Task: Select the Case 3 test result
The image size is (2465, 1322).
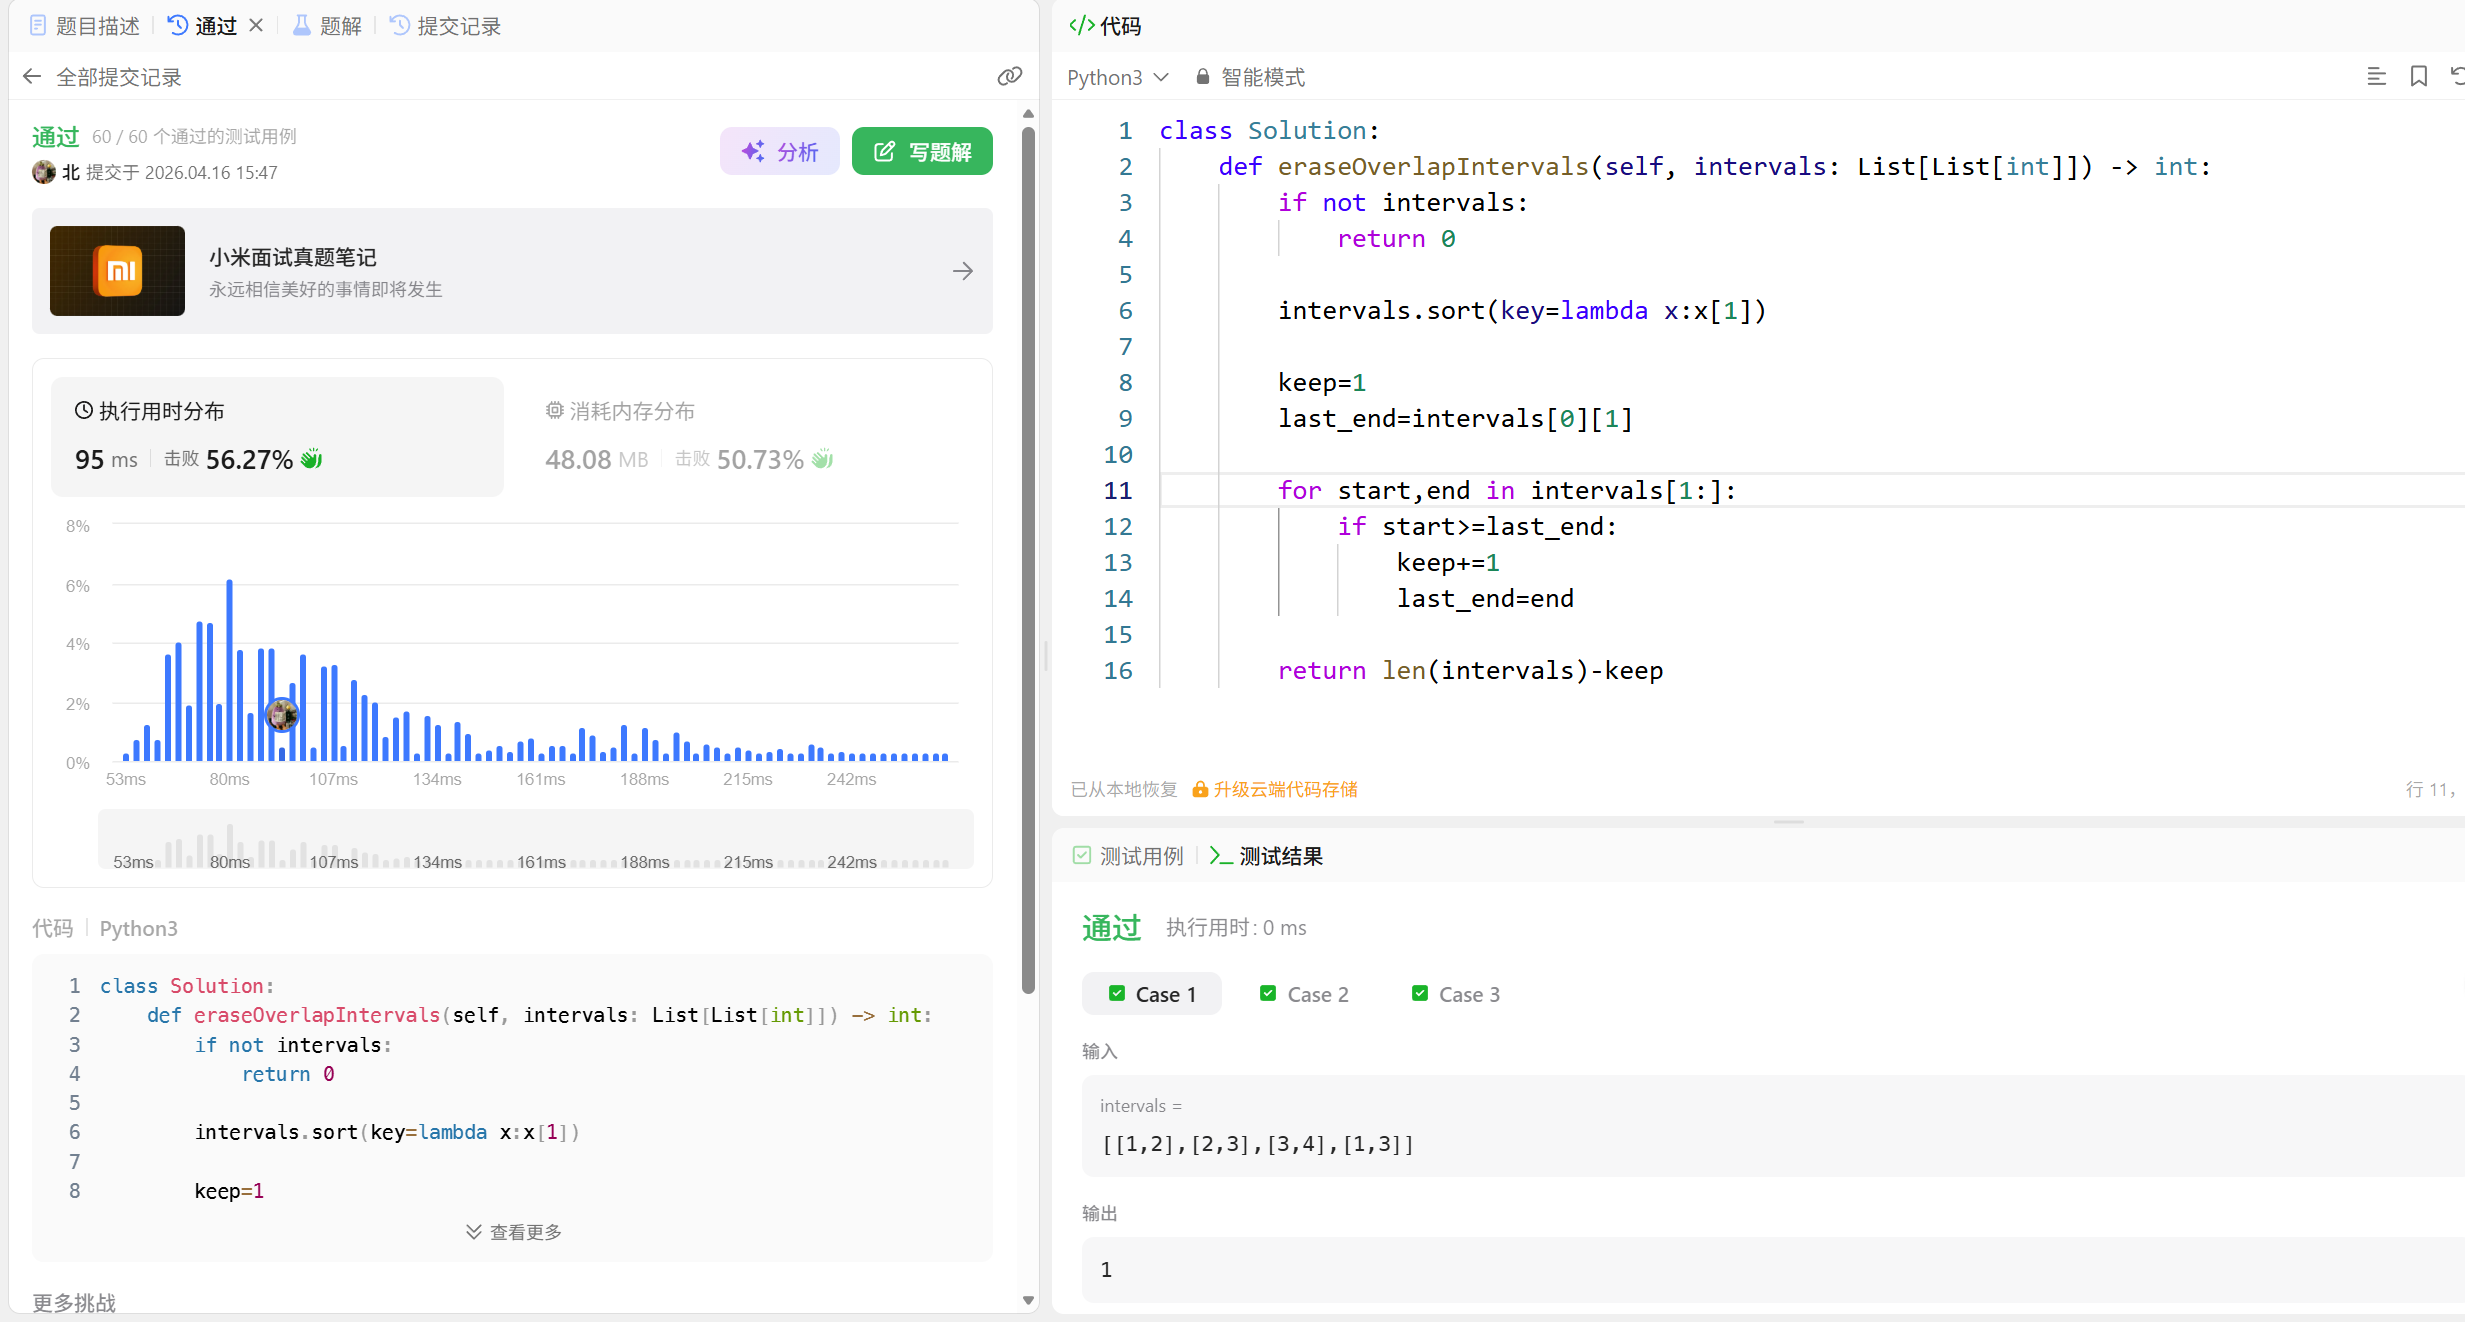Action: (x=1456, y=994)
